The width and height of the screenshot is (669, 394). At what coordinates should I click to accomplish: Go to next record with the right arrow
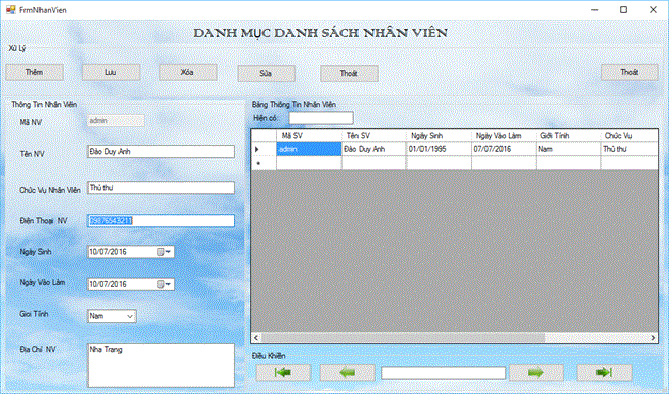[x=536, y=373]
